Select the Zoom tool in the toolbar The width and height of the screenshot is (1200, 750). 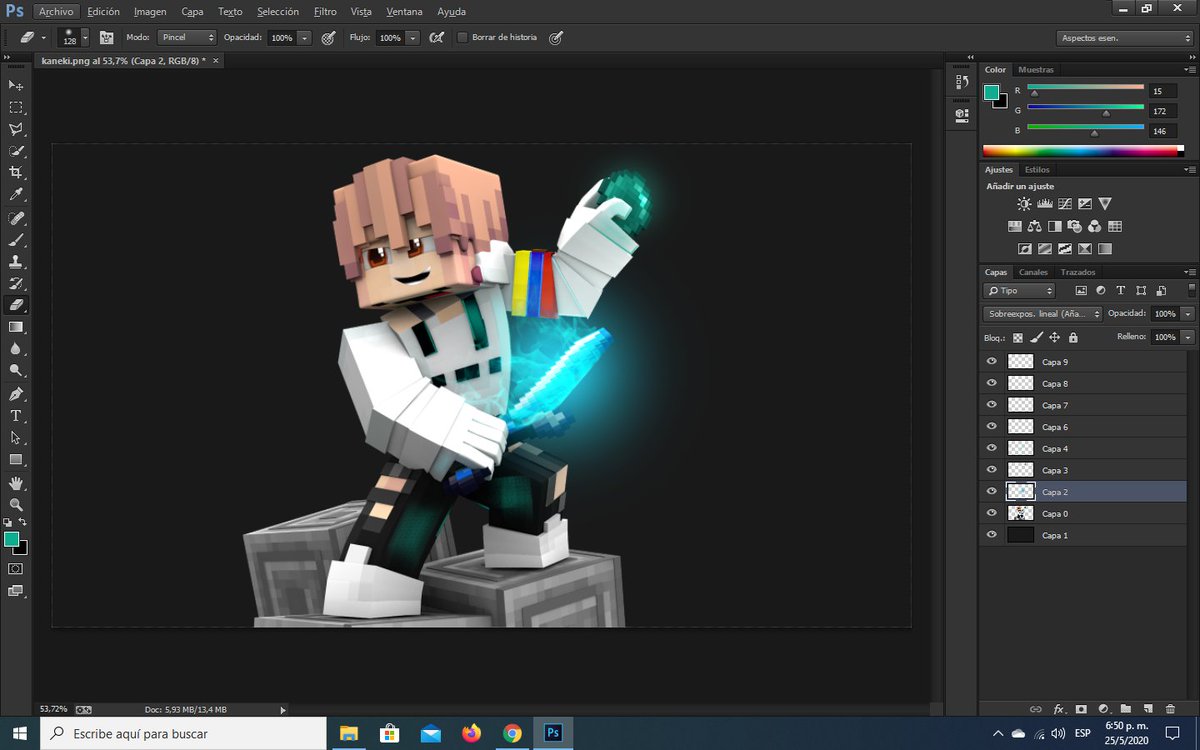[15, 369]
